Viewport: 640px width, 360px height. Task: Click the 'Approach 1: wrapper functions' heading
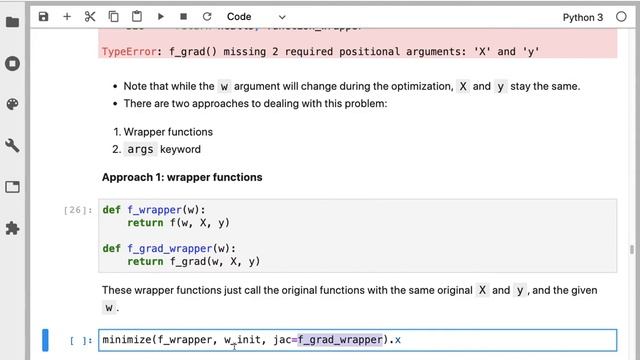pos(182,177)
